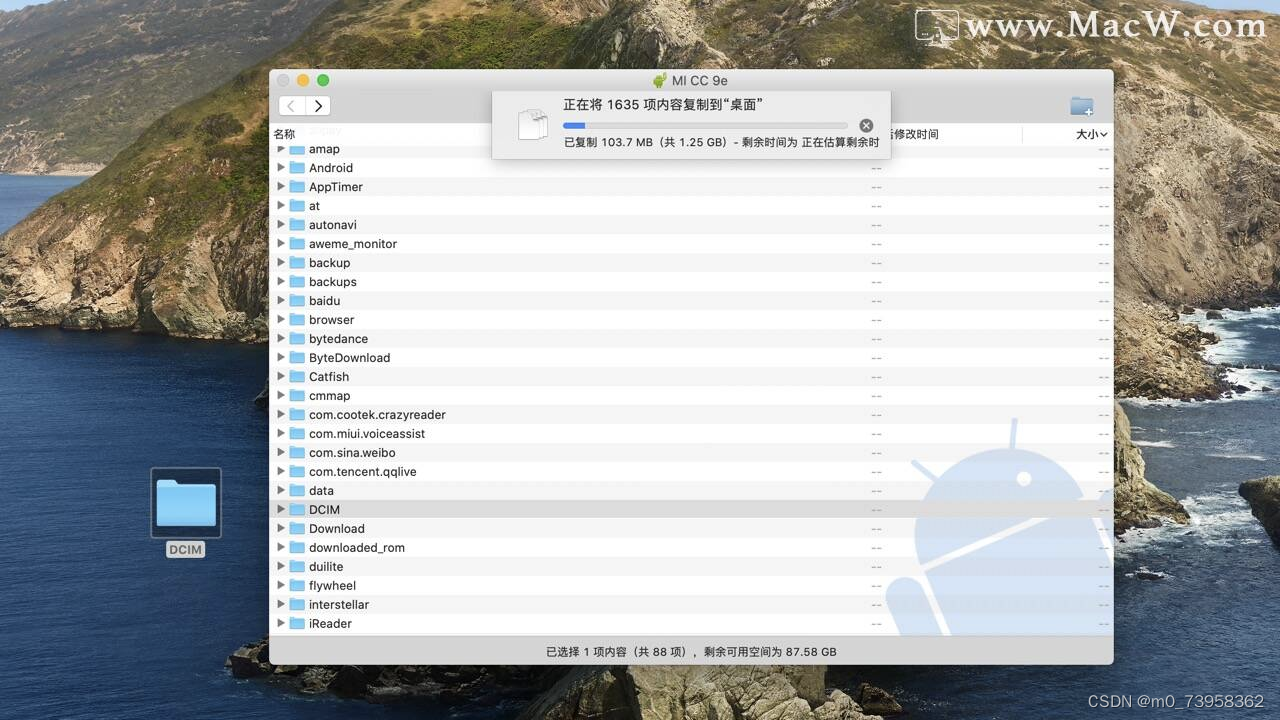Expand the Download folder
The width and height of the screenshot is (1280, 720).
click(x=281, y=529)
